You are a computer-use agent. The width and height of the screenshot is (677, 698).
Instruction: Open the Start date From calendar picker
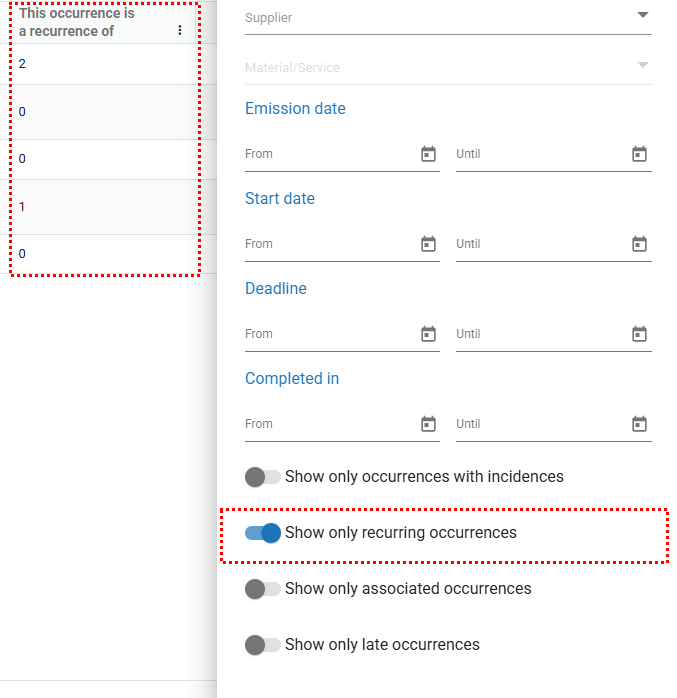[x=428, y=244]
